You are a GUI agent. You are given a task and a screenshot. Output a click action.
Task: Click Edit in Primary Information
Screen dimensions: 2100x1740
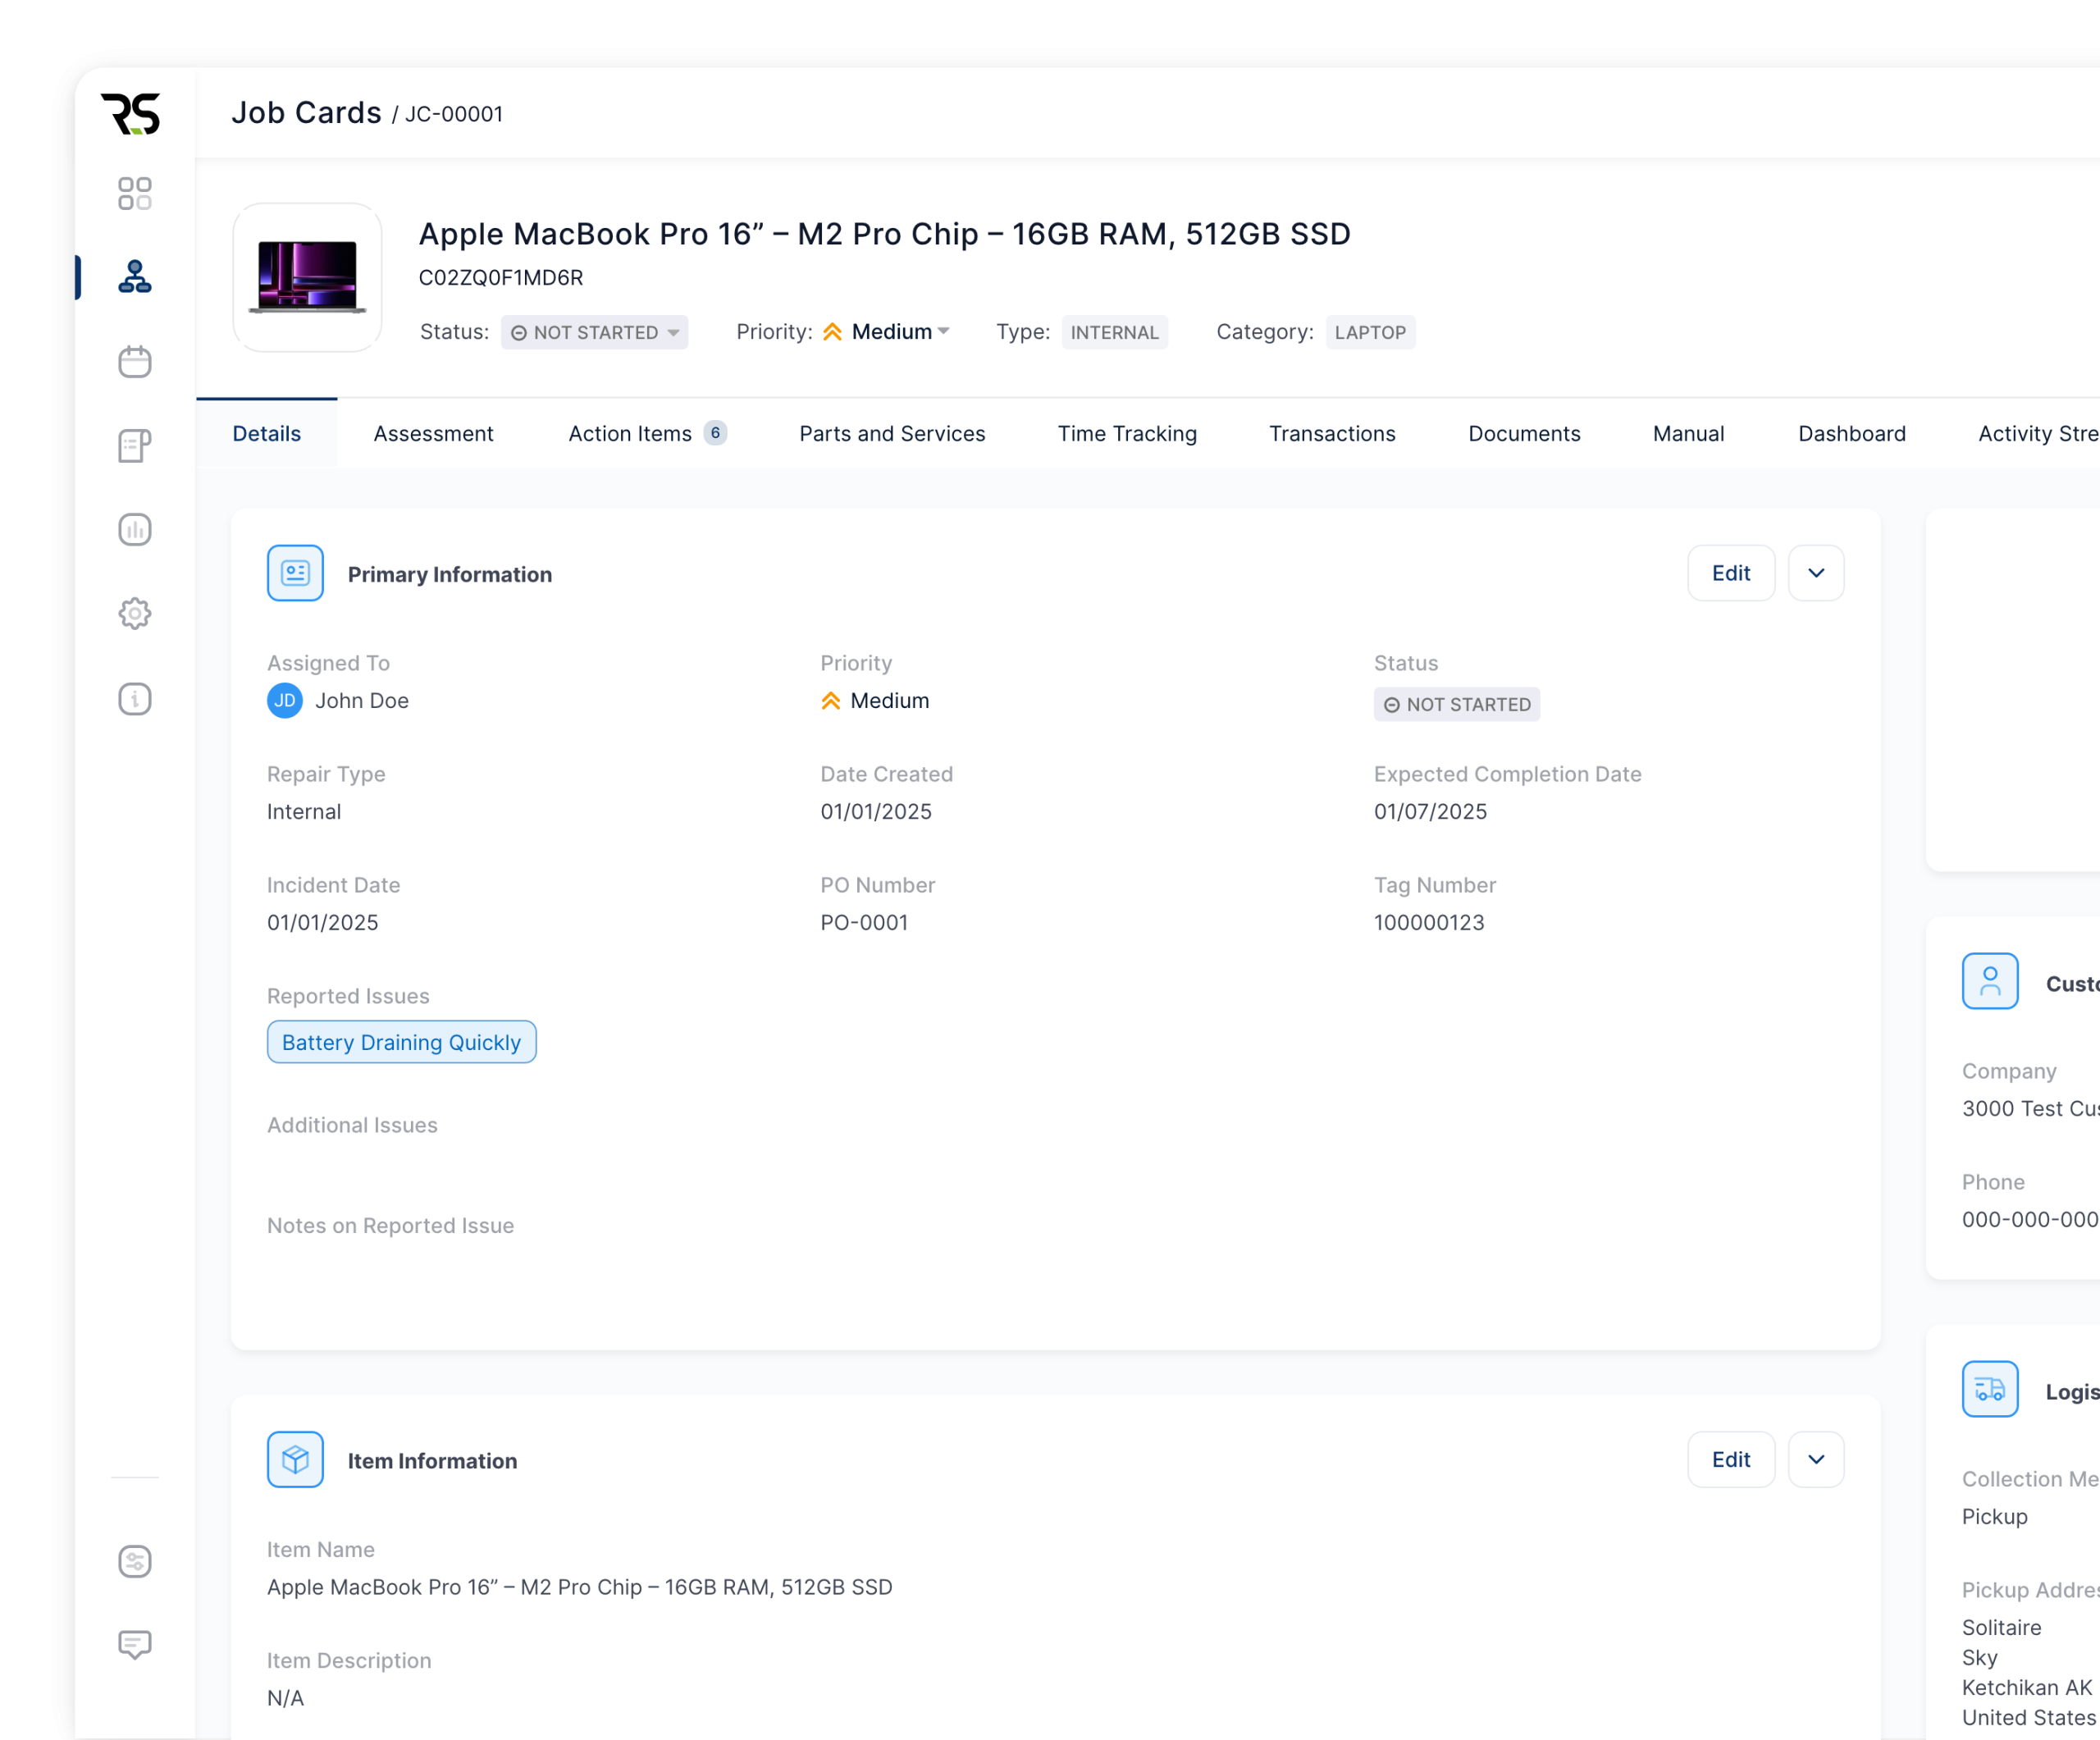coord(1731,573)
